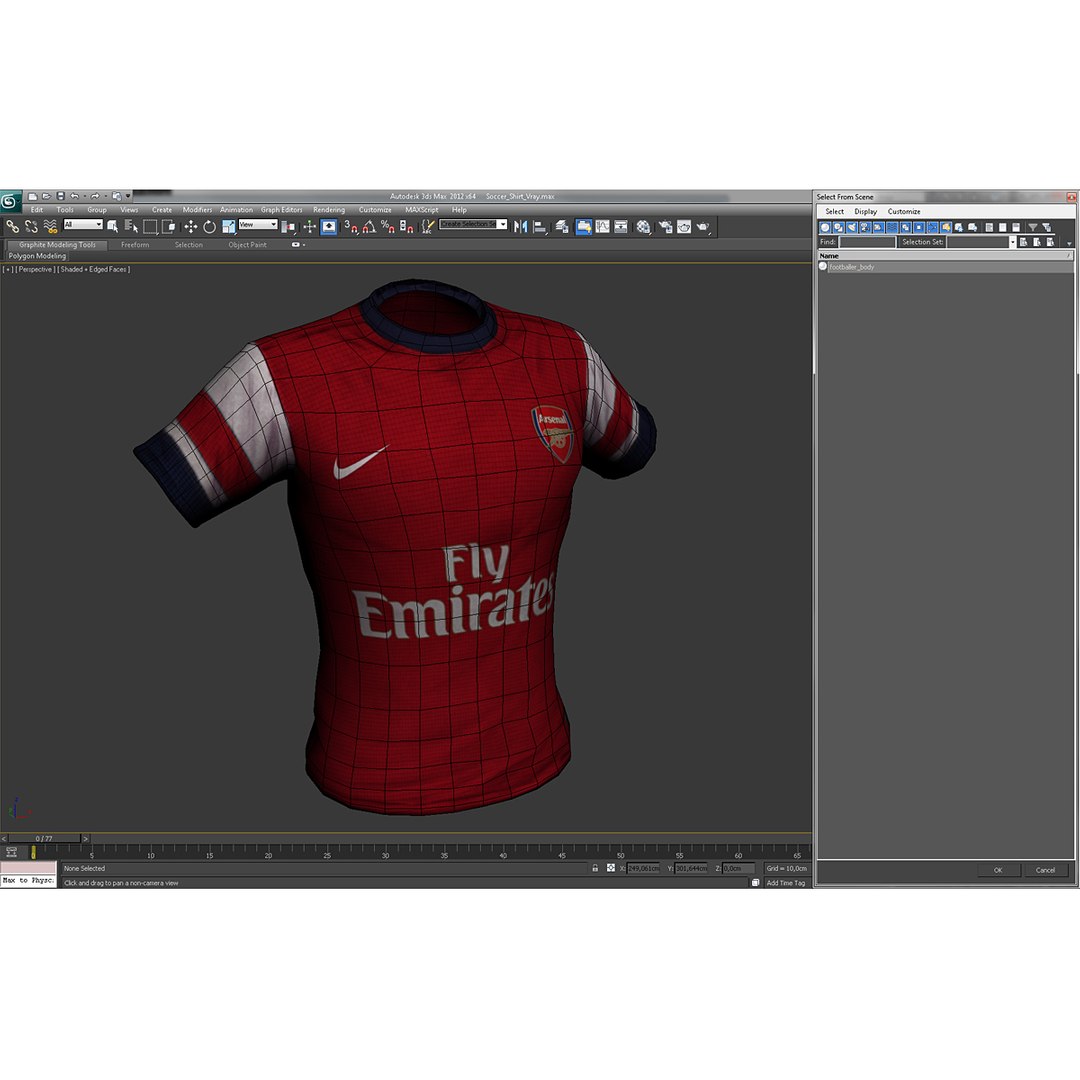Click the Render Production teapot icon
This screenshot has width=1080, height=1080.
[703, 226]
